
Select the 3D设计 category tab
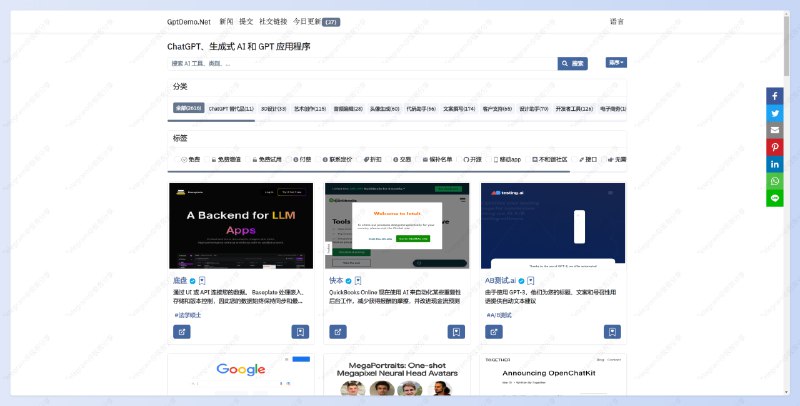pyautogui.click(x=273, y=108)
